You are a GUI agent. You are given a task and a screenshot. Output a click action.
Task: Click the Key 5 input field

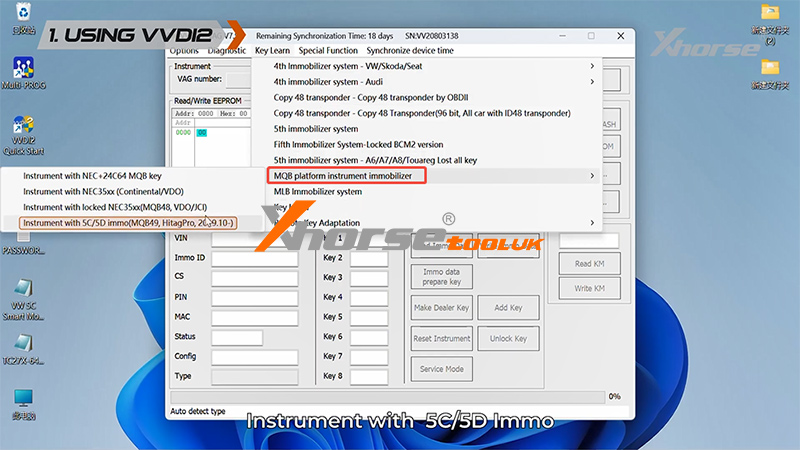coord(369,318)
